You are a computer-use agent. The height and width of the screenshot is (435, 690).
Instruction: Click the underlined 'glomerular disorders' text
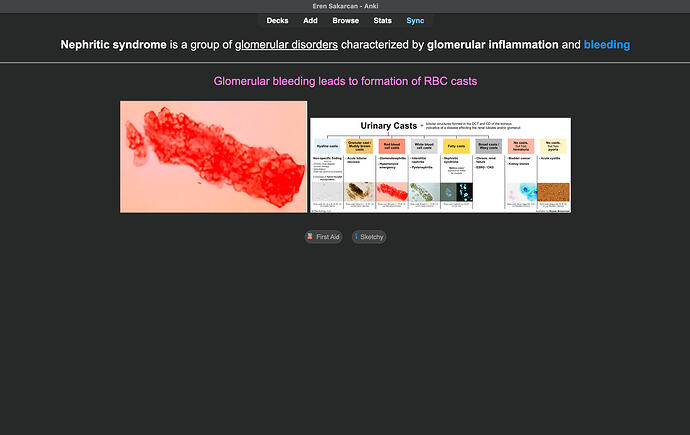[x=286, y=45]
